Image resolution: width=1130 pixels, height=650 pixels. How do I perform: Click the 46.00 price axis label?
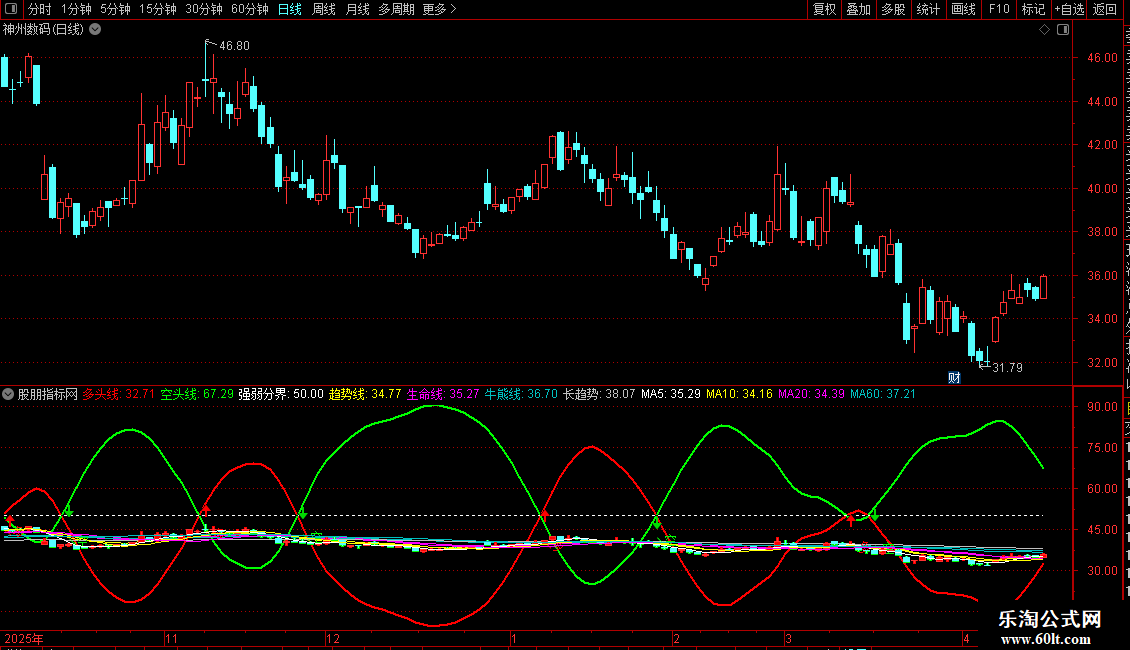1103,58
